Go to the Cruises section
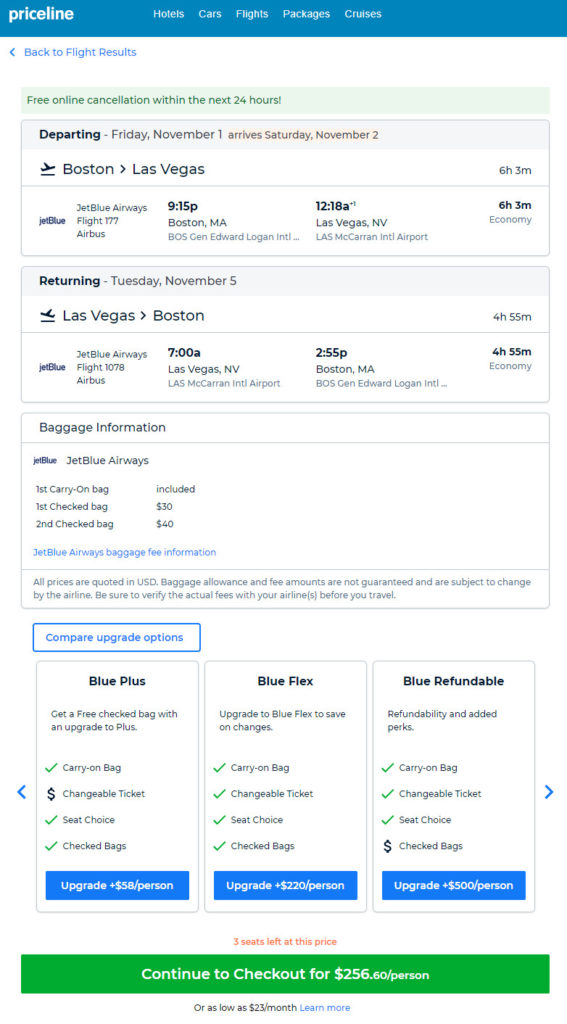 coord(363,14)
